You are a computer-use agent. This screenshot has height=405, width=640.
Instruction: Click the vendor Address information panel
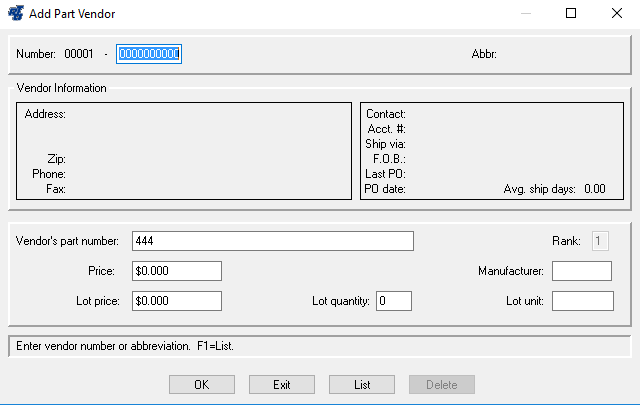(x=184, y=150)
